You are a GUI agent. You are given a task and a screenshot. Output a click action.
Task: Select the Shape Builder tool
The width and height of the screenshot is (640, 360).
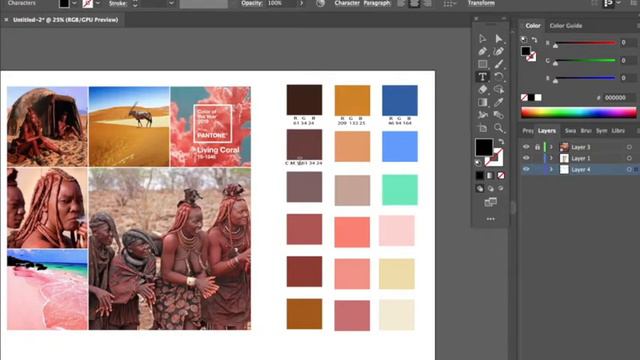click(x=499, y=89)
